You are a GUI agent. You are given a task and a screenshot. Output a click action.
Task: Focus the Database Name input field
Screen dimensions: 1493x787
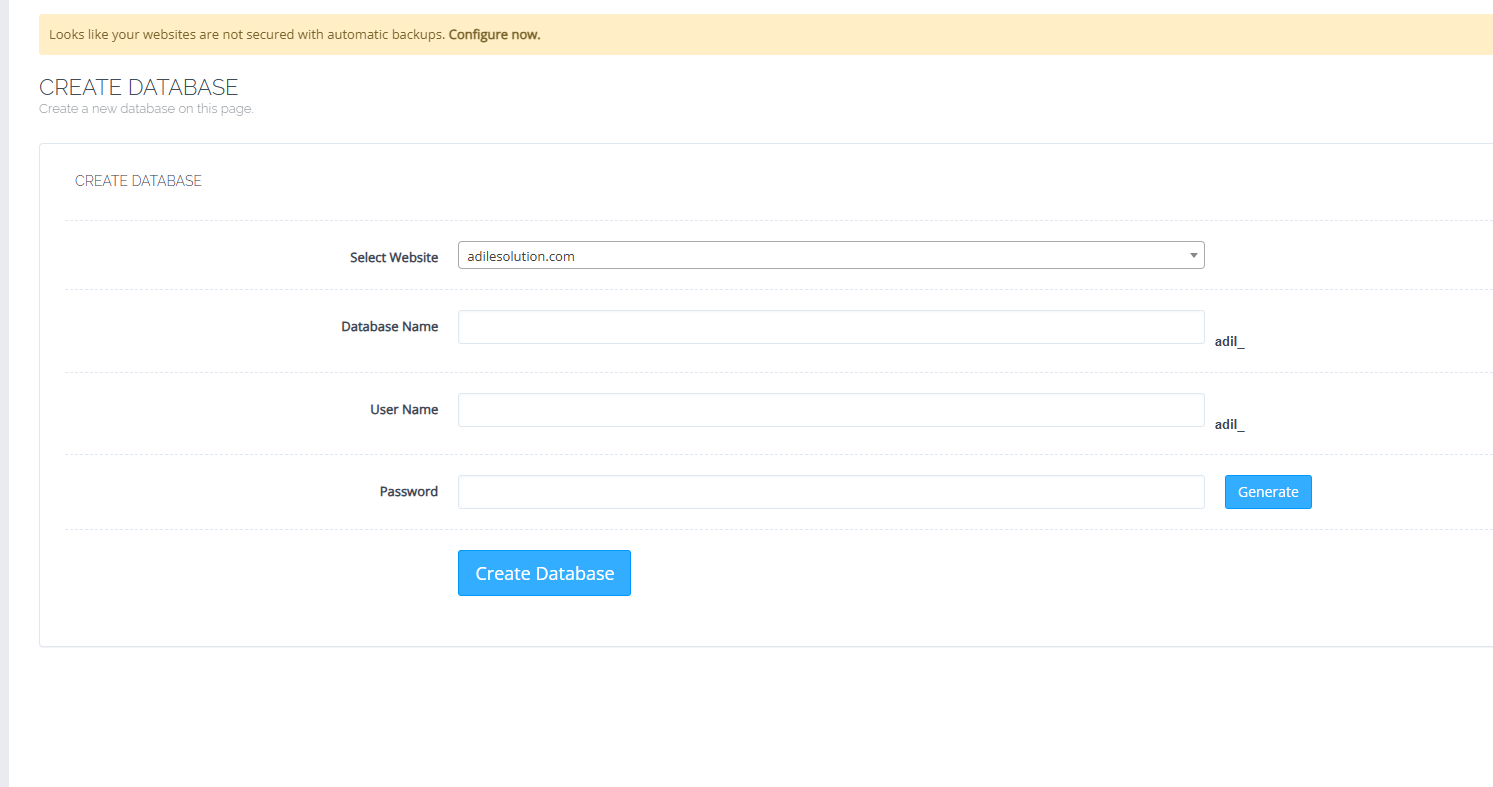[x=830, y=327]
